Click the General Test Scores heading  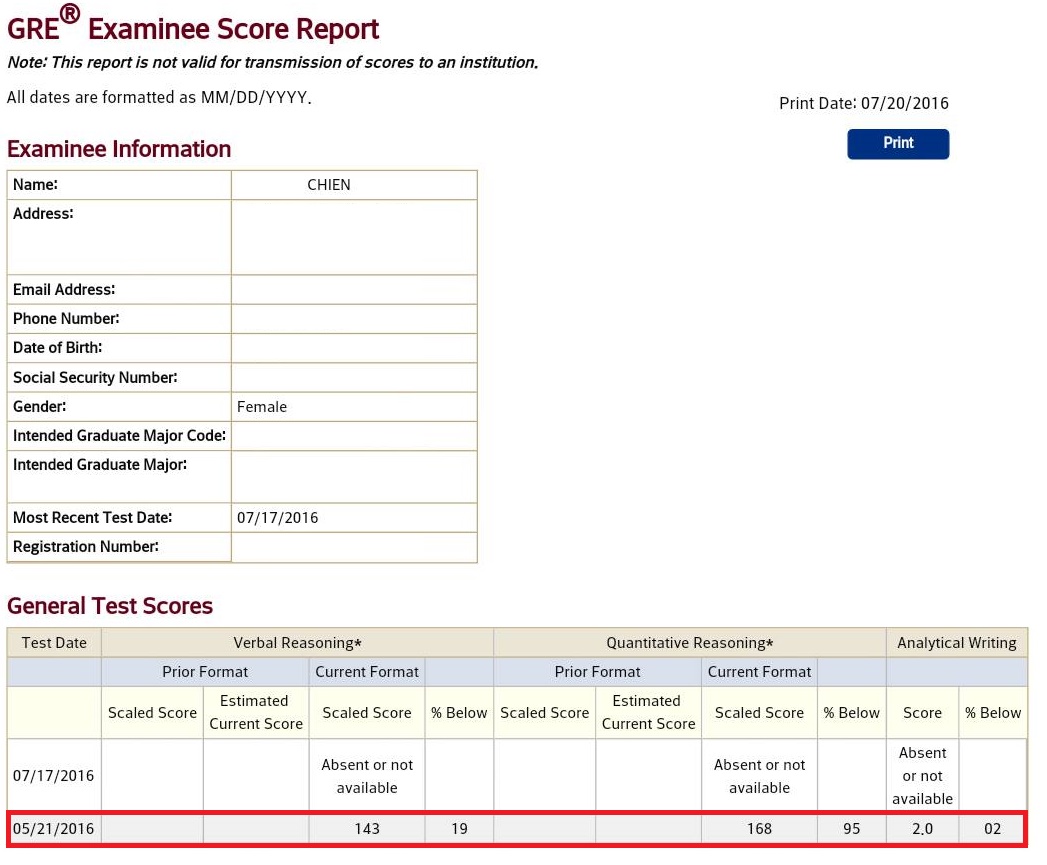(x=110, y=606)
